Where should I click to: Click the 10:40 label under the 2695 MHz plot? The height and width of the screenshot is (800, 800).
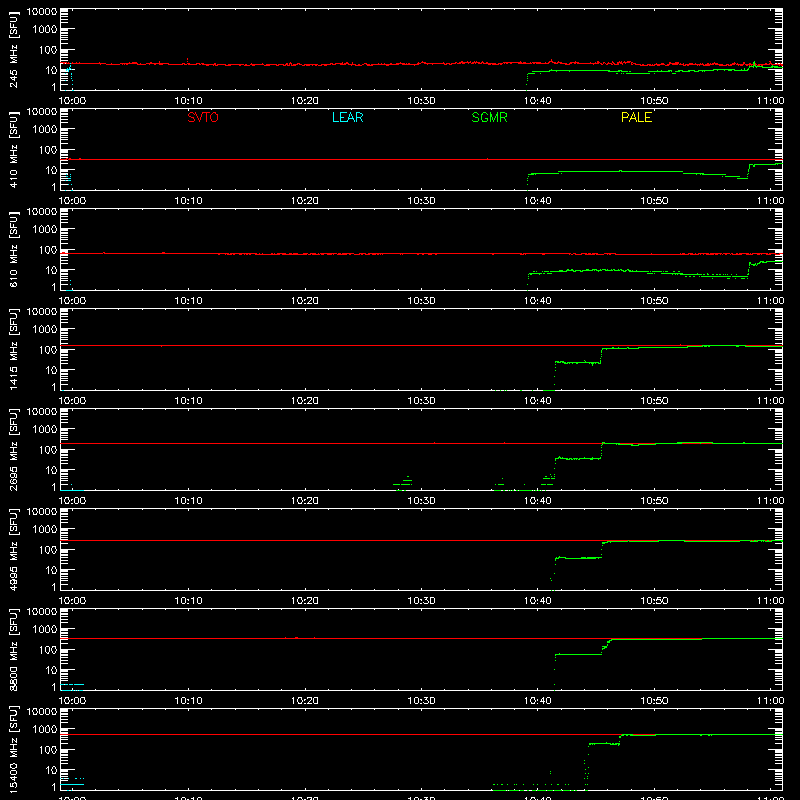(x=538, y=501)
